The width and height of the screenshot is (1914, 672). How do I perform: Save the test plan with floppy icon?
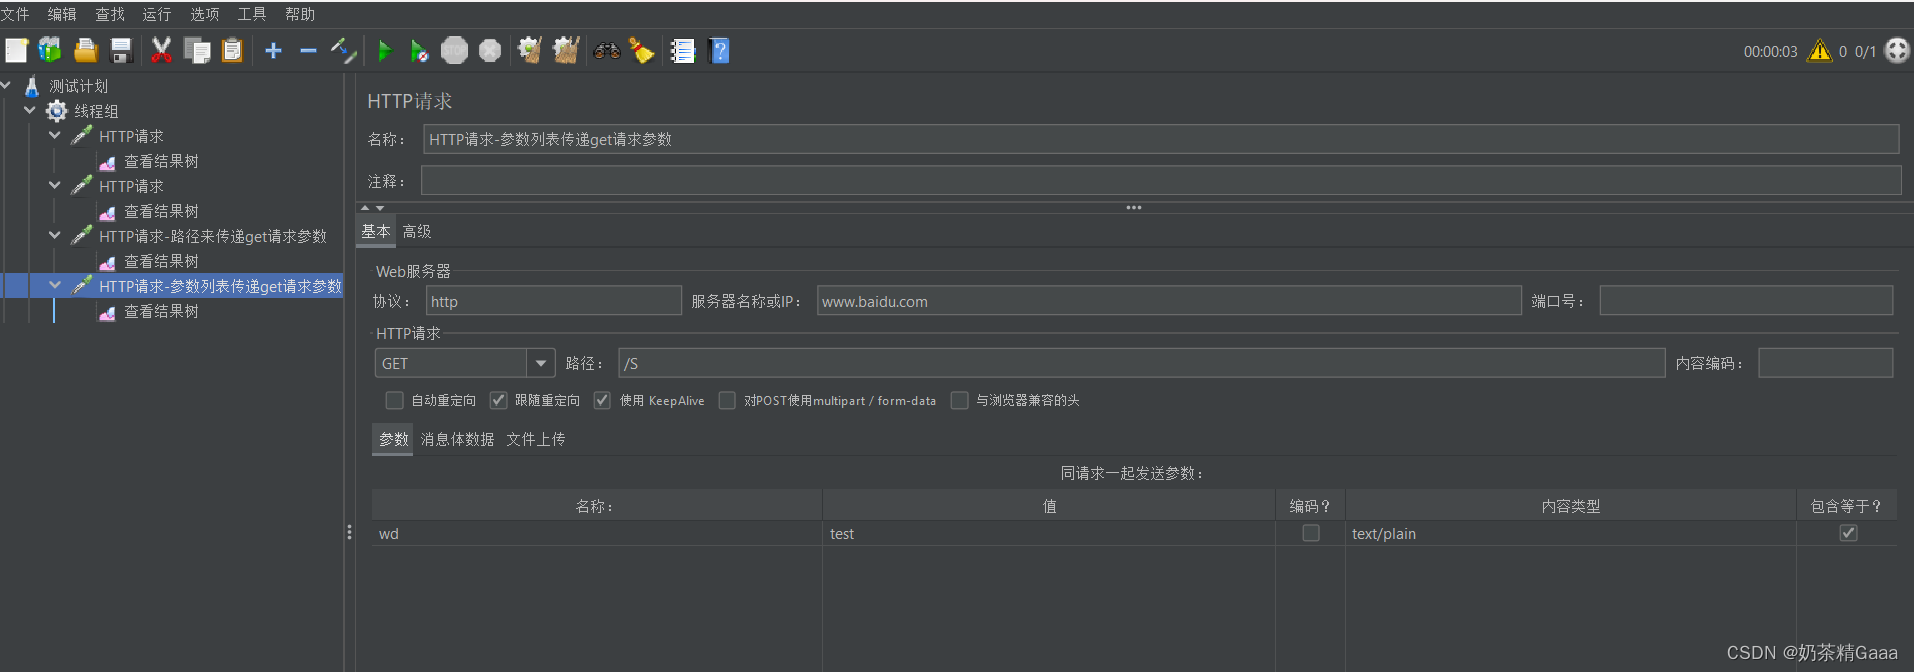[x=121, y=50]
